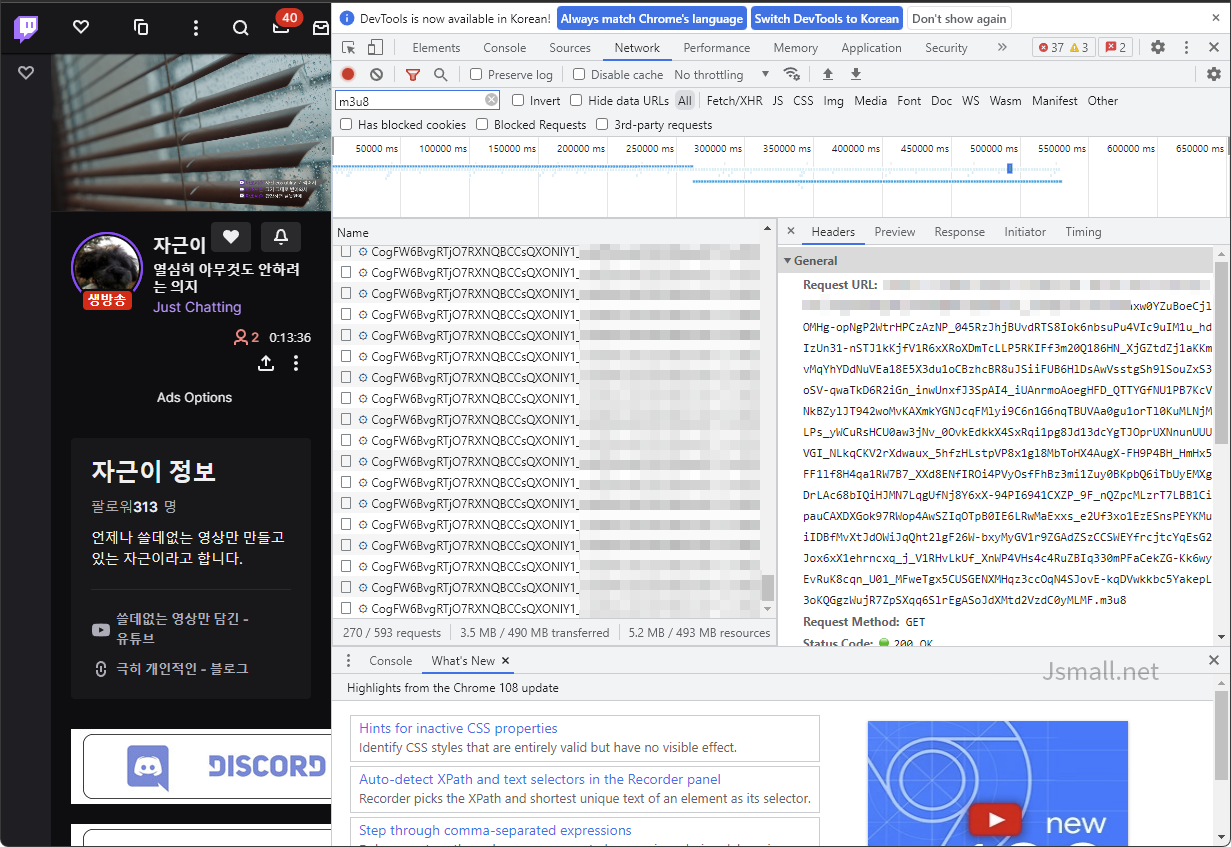Screen dimensions: 1231x847
Task: Click Switch DevTools to Korean button
Action: click(x=827, y=18)
